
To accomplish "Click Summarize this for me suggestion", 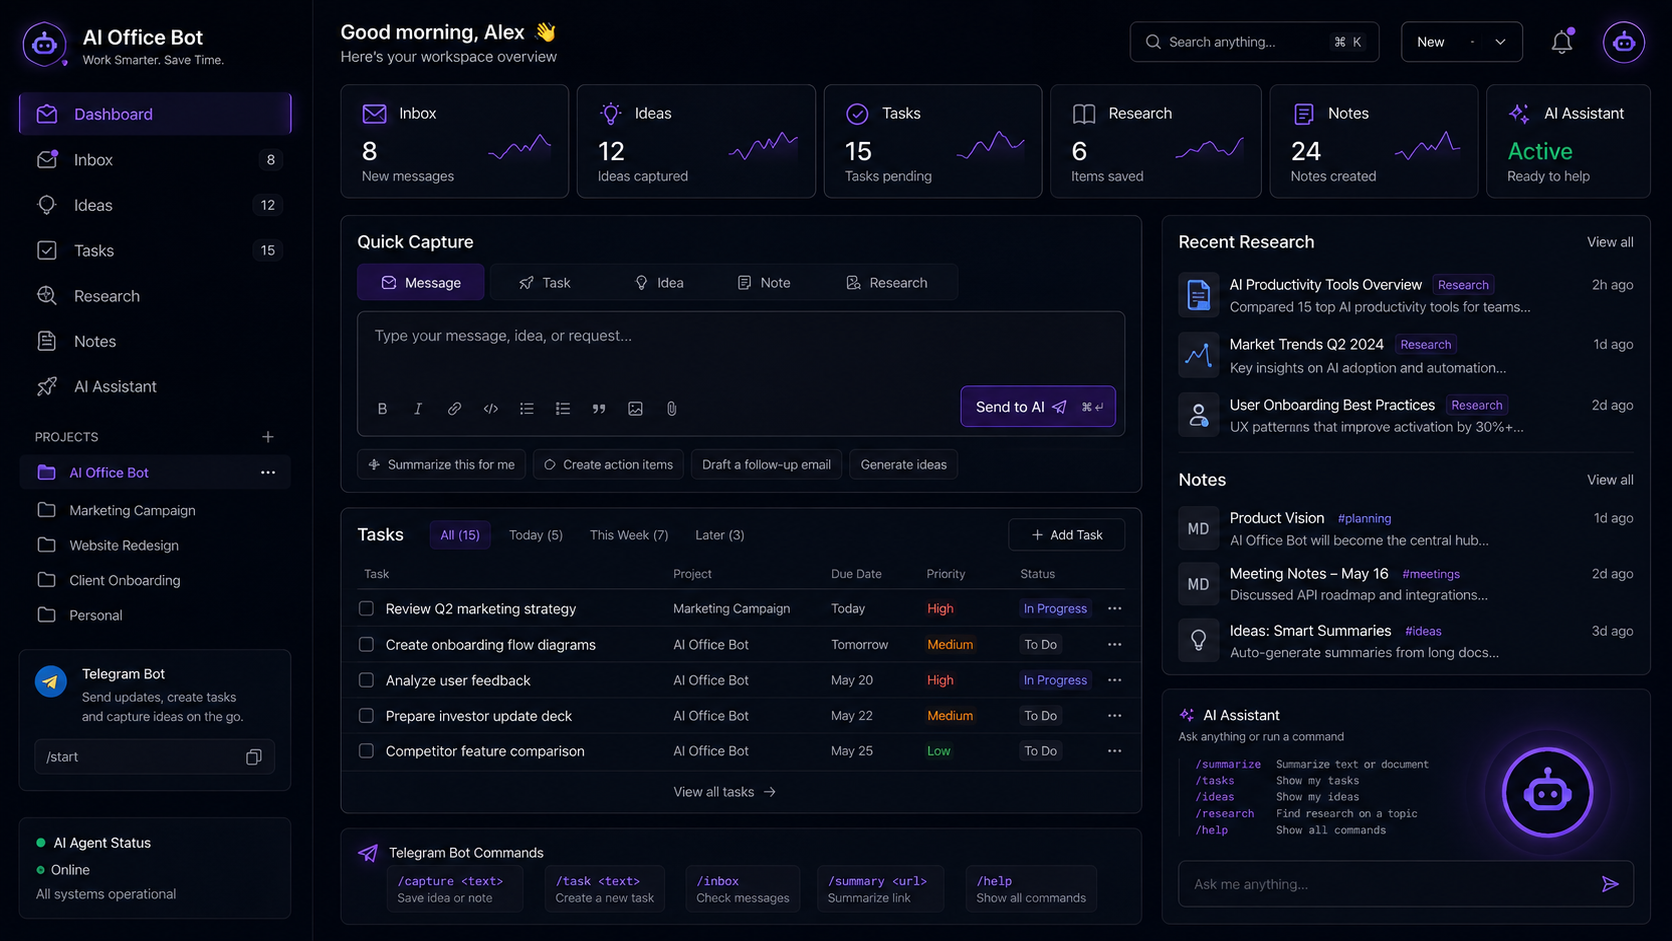I will (x=441, y=464).
